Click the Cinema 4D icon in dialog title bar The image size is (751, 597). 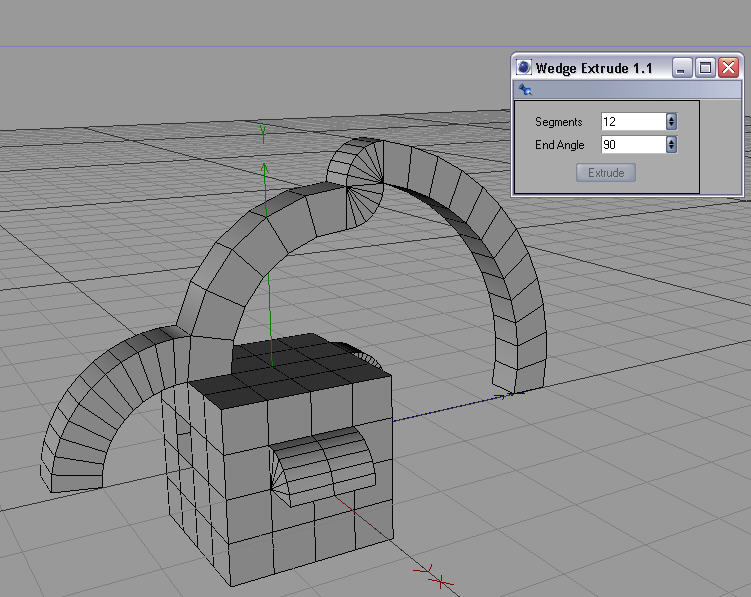pos(524,68)
